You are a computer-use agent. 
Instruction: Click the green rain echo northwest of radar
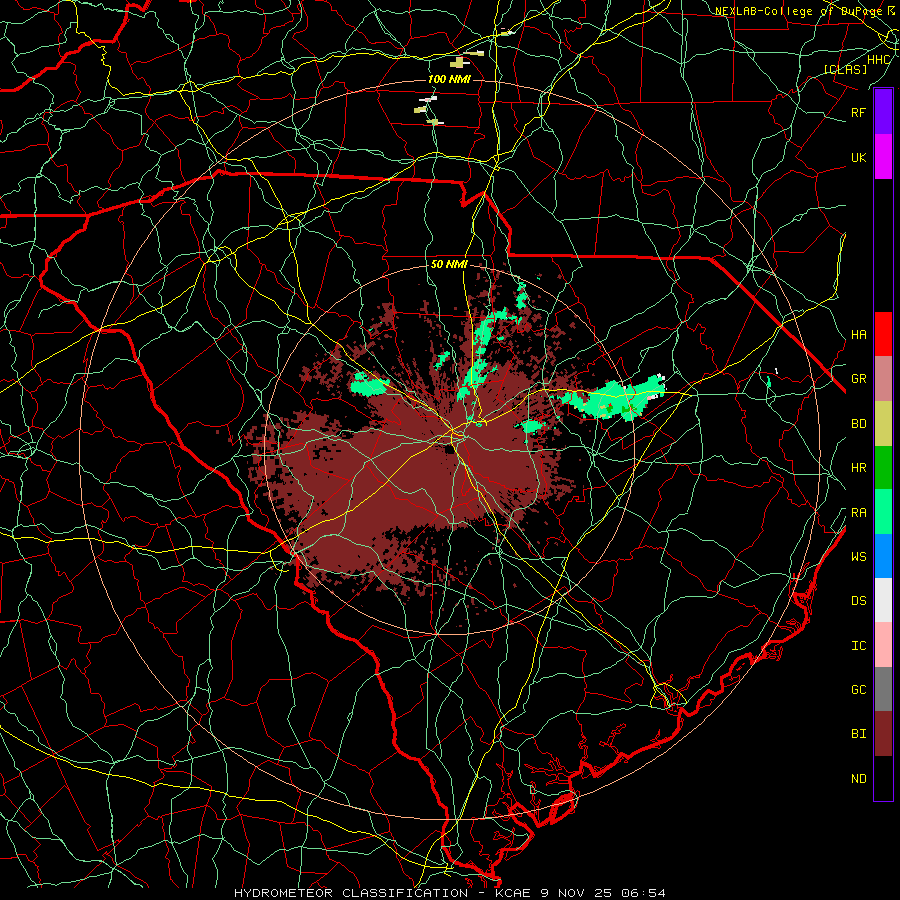coord(369,384)
